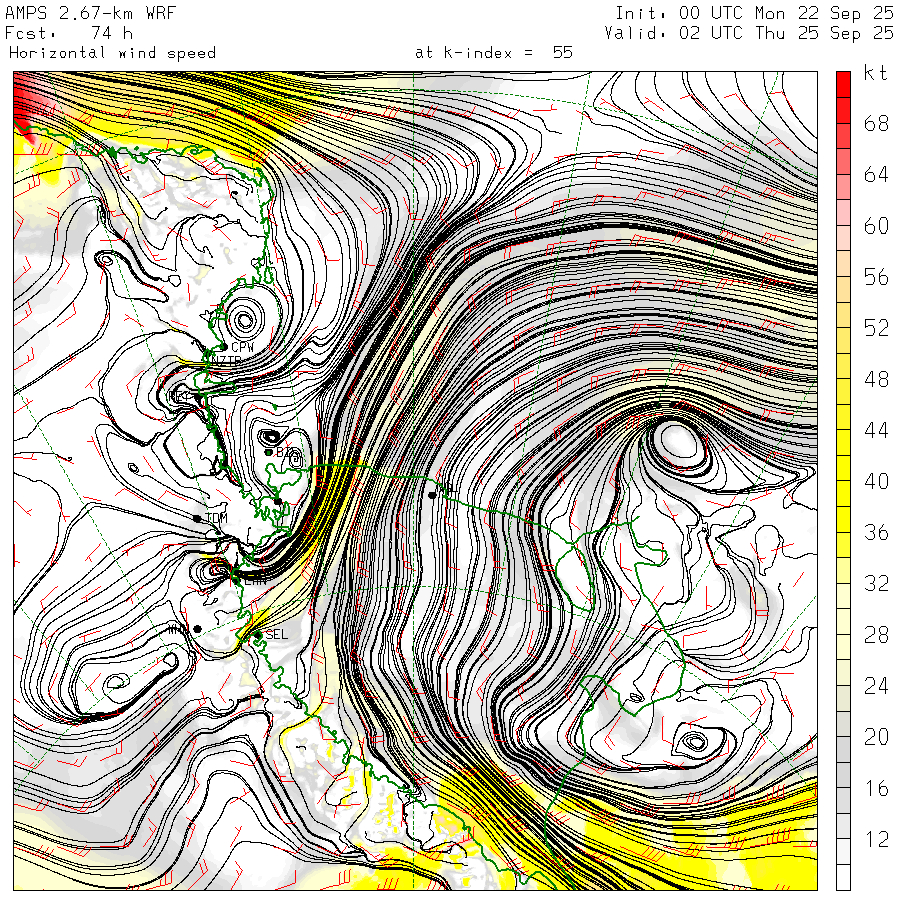
Task: Click the BIA station marker dot
Action: 269,452
